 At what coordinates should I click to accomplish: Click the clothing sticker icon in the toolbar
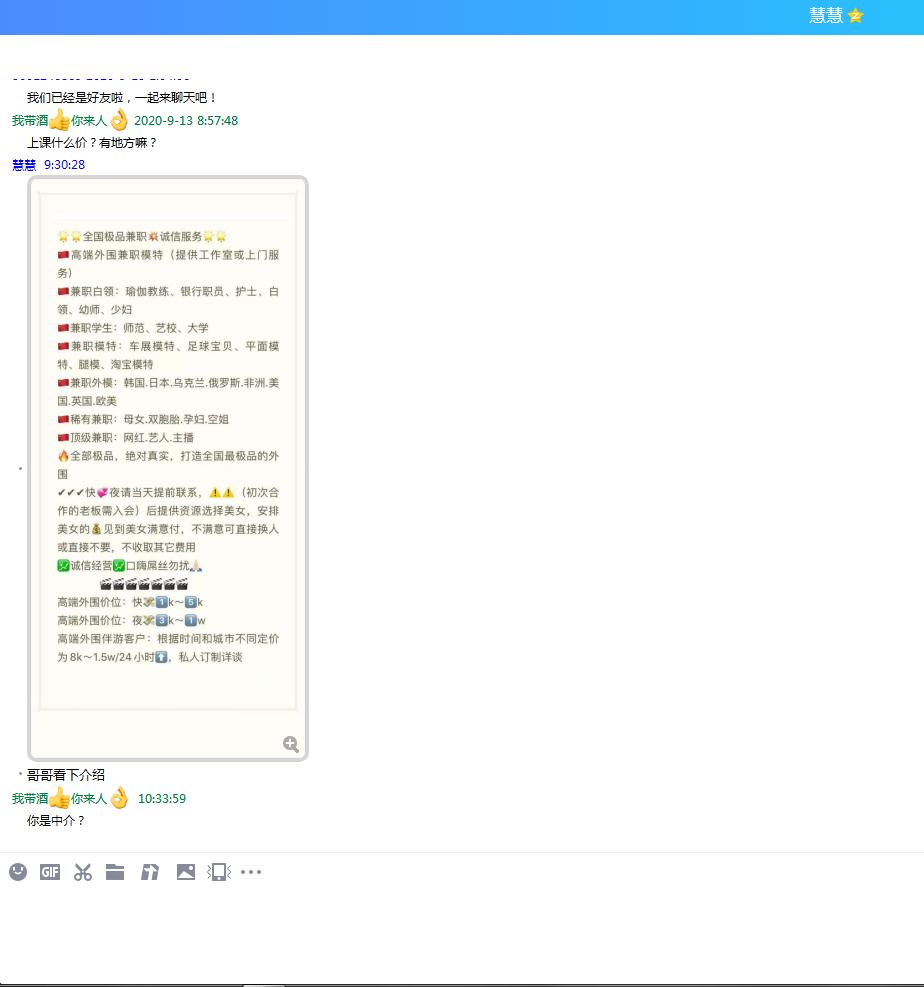[x=150, y=871]
